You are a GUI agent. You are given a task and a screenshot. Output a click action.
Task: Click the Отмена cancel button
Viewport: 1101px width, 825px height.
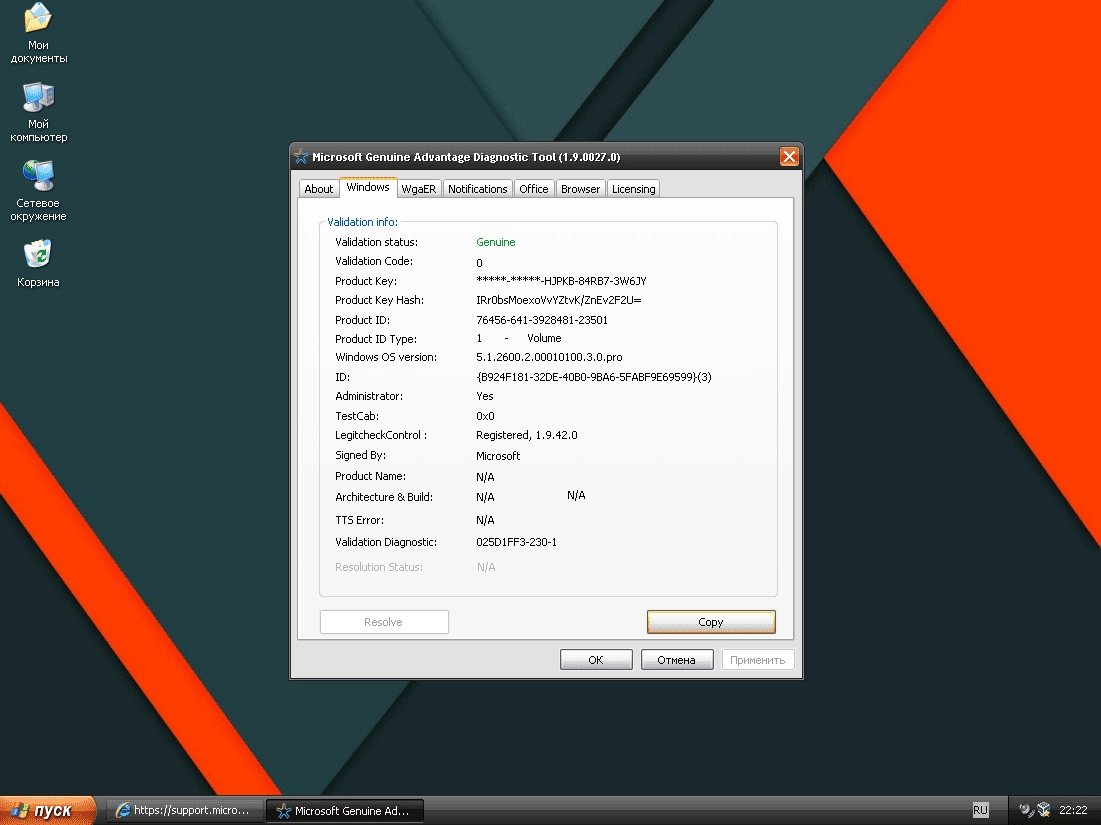tap(676, 660)
